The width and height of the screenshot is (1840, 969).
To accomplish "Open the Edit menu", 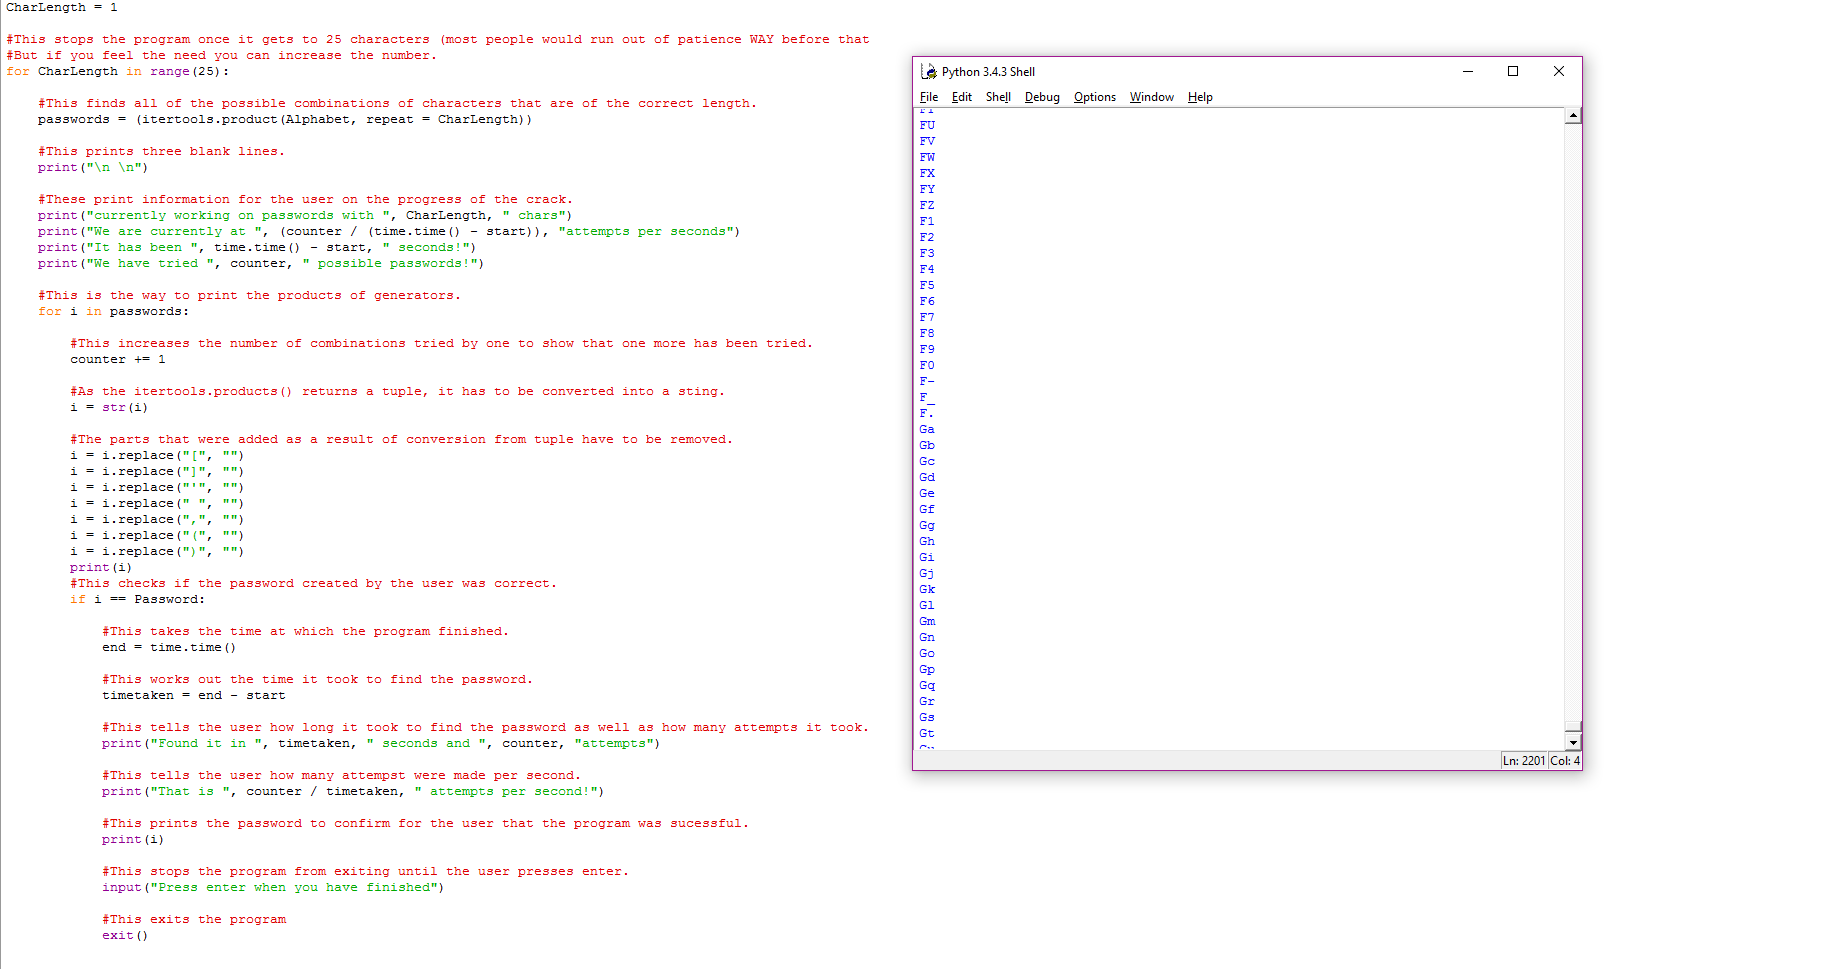I will point(961,97).
